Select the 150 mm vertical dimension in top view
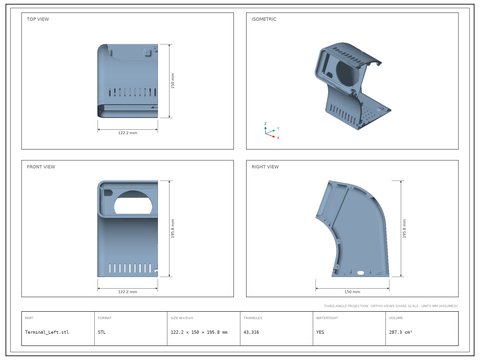The image size is (480, 360). pyautogui.click(x=173, y=81)
